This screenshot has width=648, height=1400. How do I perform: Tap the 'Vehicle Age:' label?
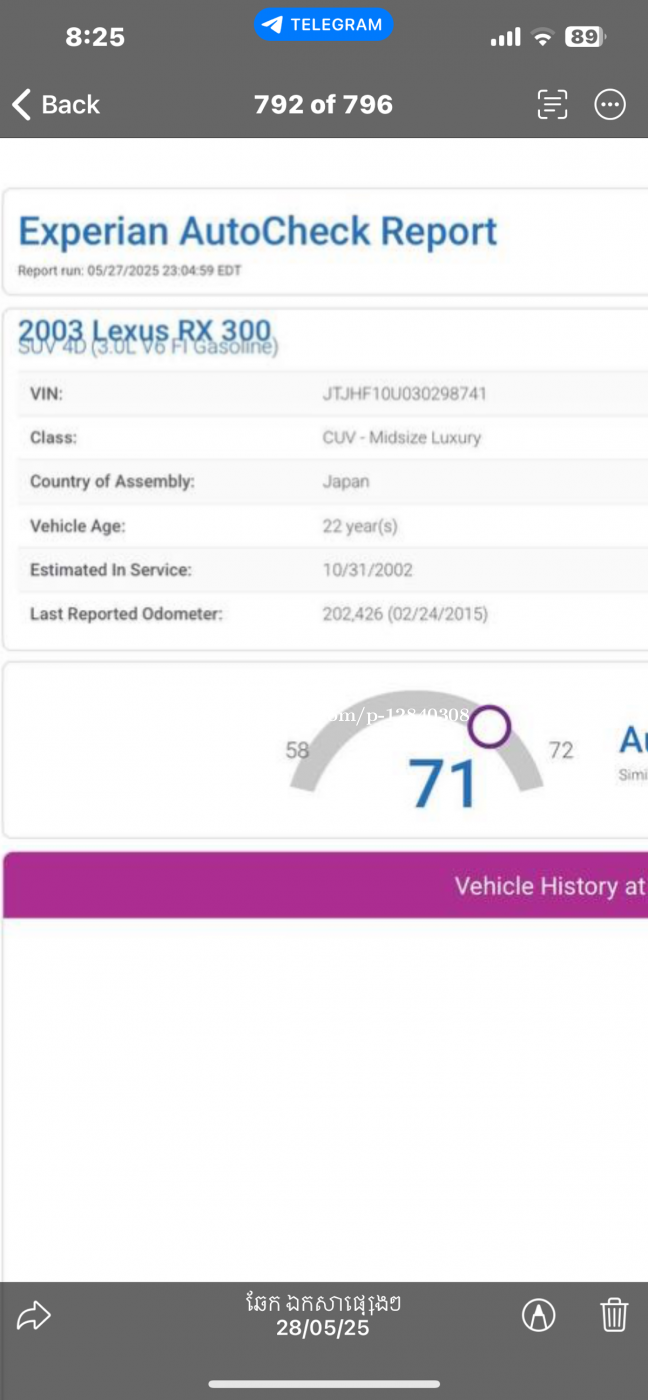(78, 525)
